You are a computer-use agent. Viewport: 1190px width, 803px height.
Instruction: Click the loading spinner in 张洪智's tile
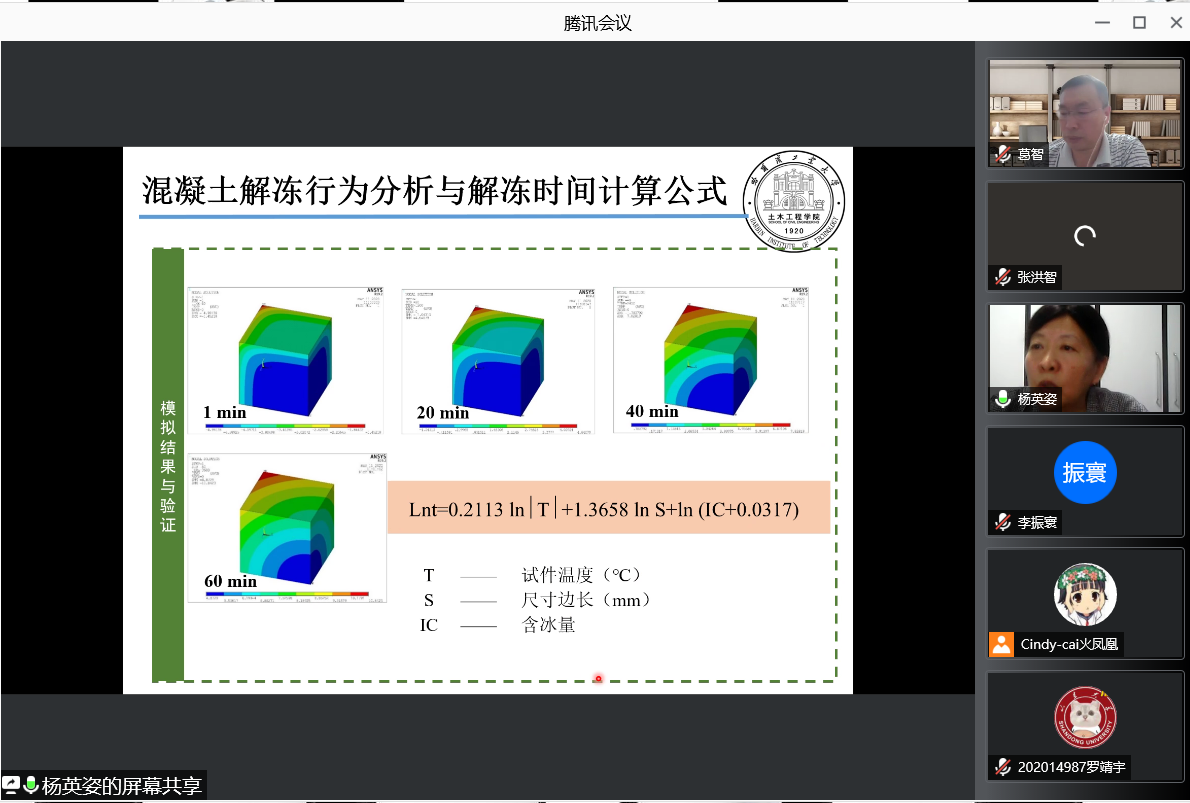click(x=1085, y=236)
